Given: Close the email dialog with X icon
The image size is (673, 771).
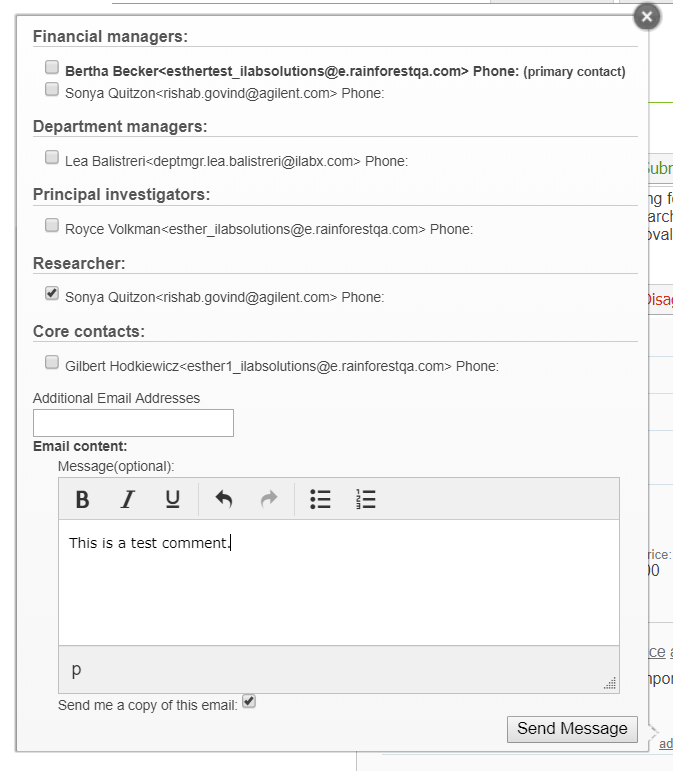Looking at the screenshot, I should pos(647,17).
